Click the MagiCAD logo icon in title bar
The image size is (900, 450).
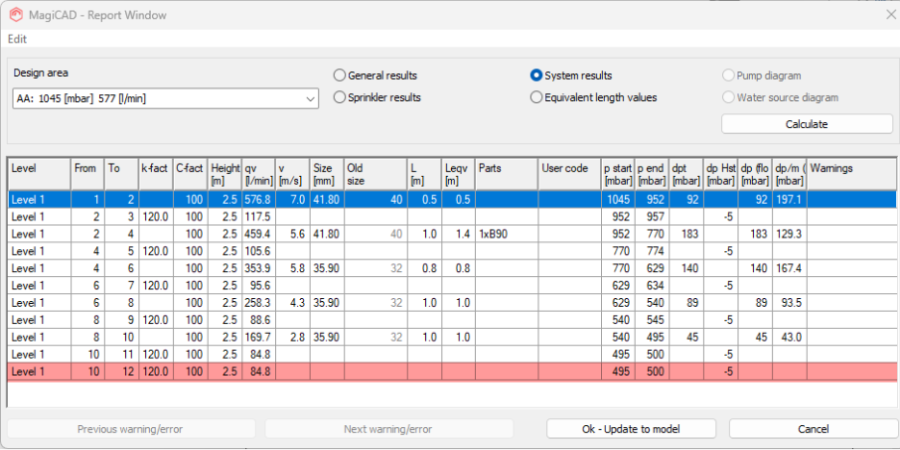[x=15, y=15]
